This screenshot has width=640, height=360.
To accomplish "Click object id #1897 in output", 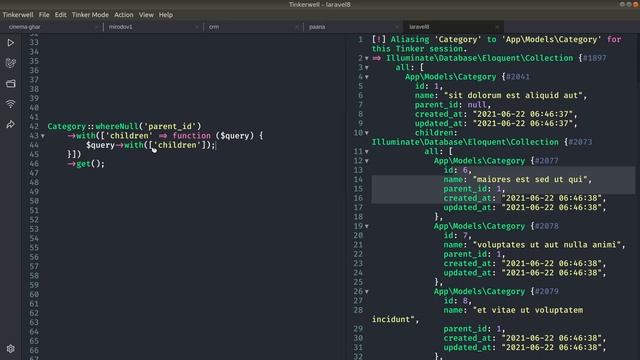I will tap(594, 58).
